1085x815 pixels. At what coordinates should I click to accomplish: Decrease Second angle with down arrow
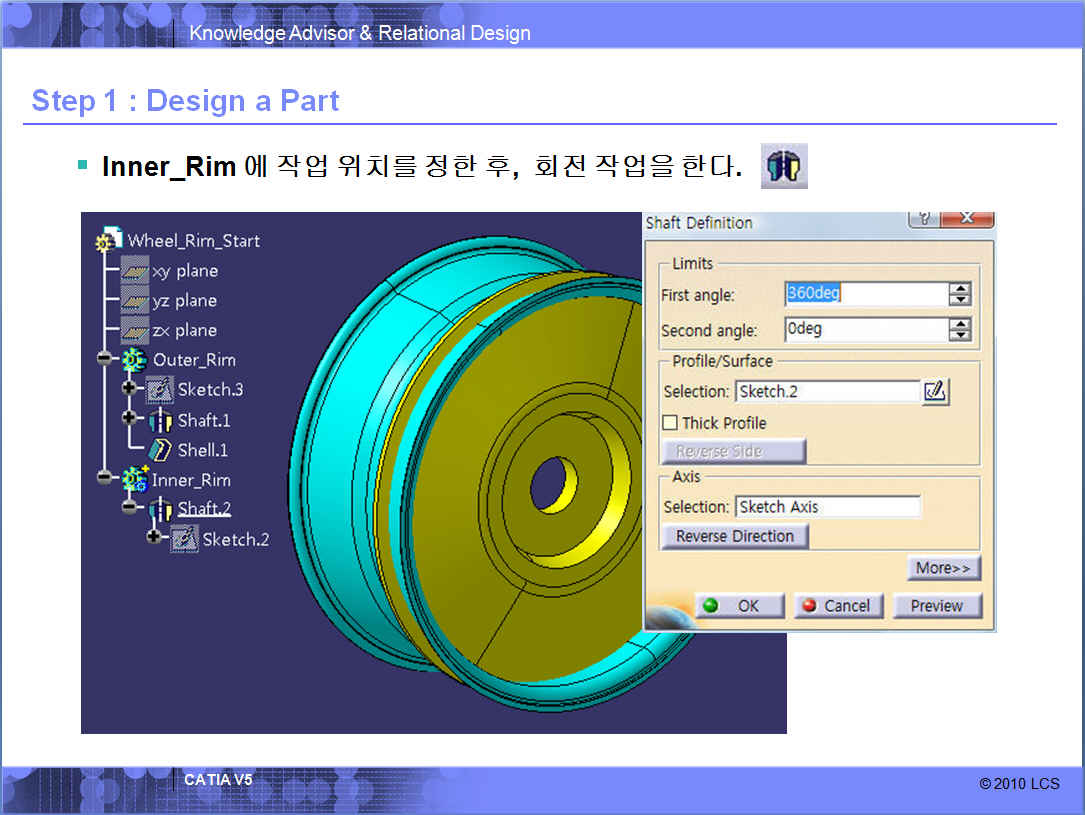pyautogui.click(x=959, y=335)
